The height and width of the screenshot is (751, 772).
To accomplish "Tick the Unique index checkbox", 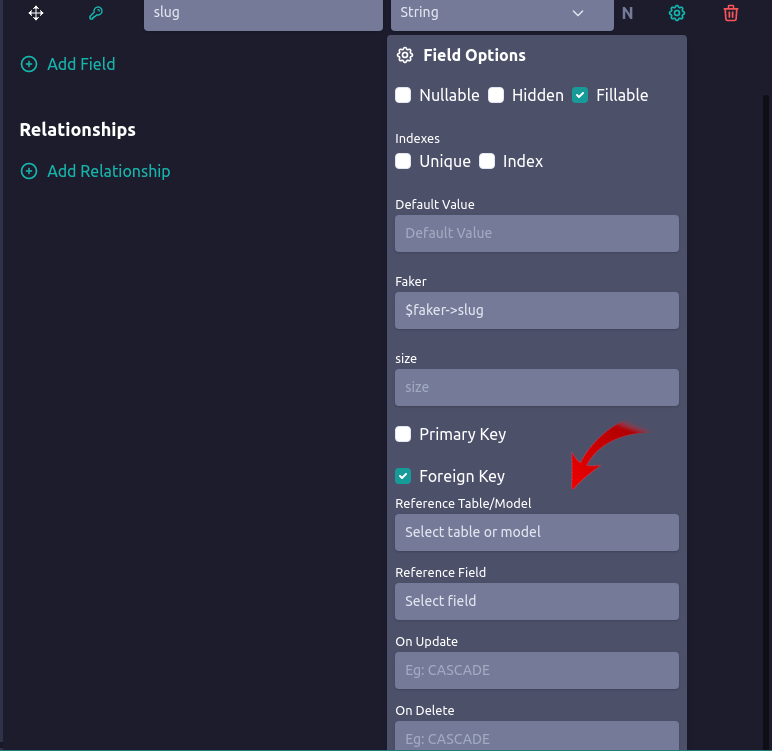I will [x=403, y=161].
